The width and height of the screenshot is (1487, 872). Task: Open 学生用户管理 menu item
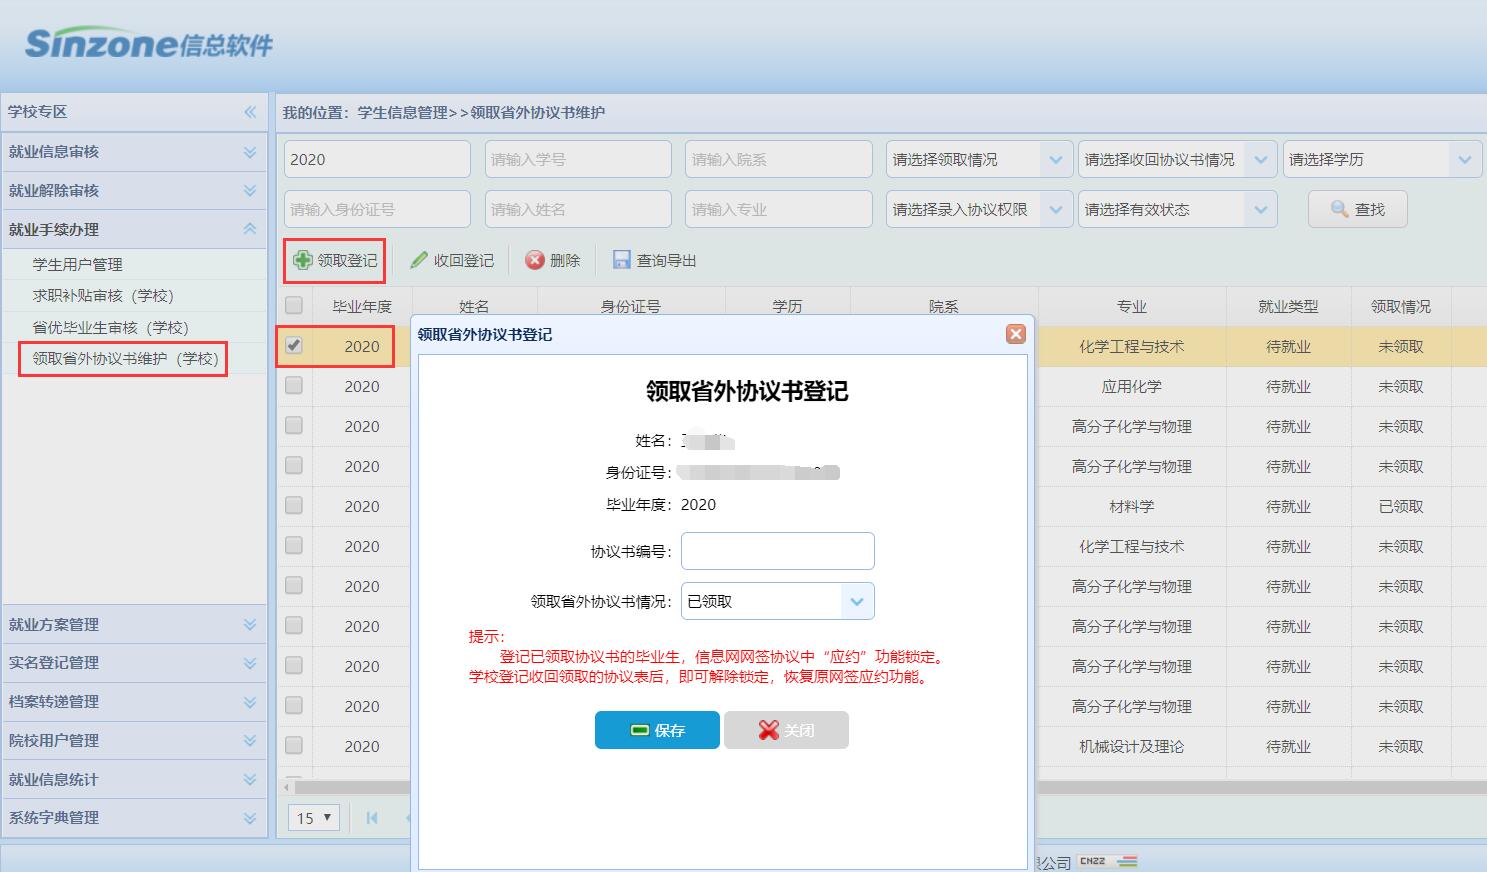coord(77,264)
